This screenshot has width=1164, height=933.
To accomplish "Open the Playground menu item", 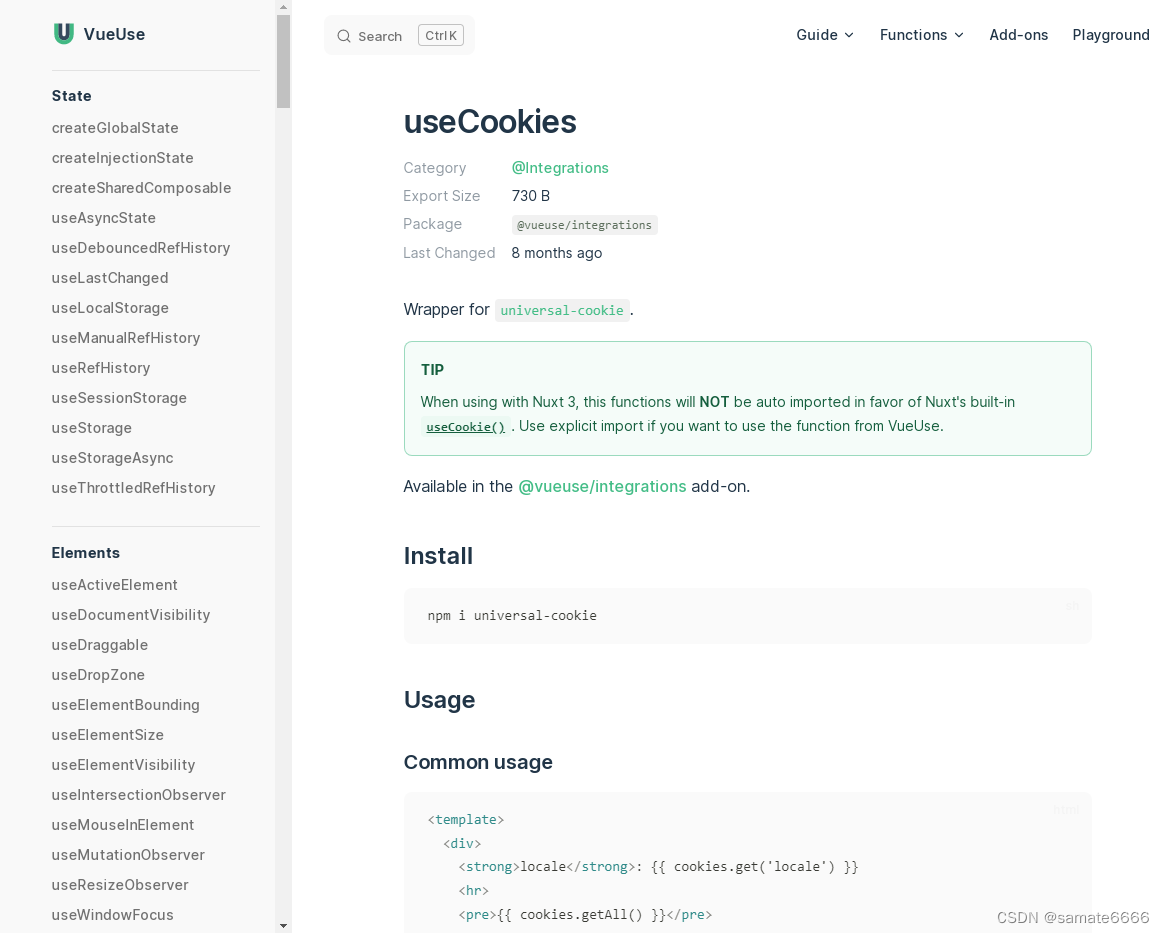I will click(1110, 34).
